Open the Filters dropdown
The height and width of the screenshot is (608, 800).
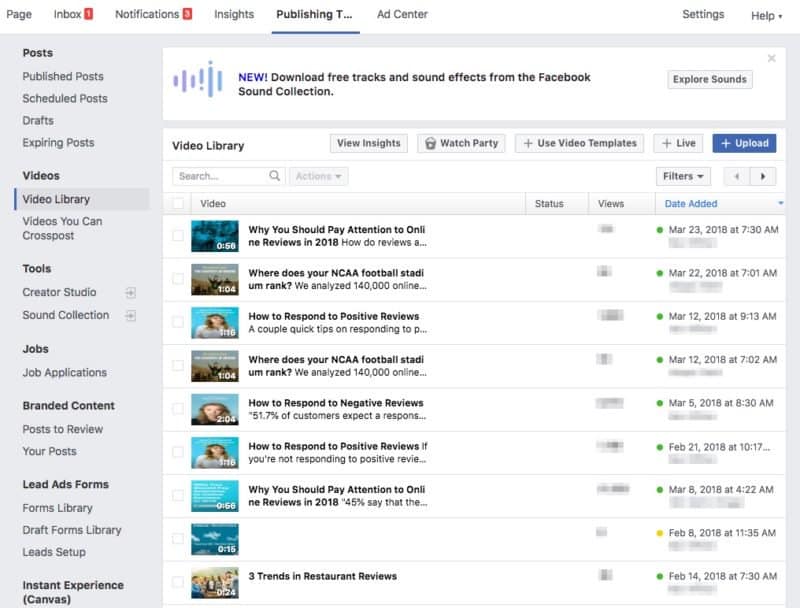pos(683,176)
